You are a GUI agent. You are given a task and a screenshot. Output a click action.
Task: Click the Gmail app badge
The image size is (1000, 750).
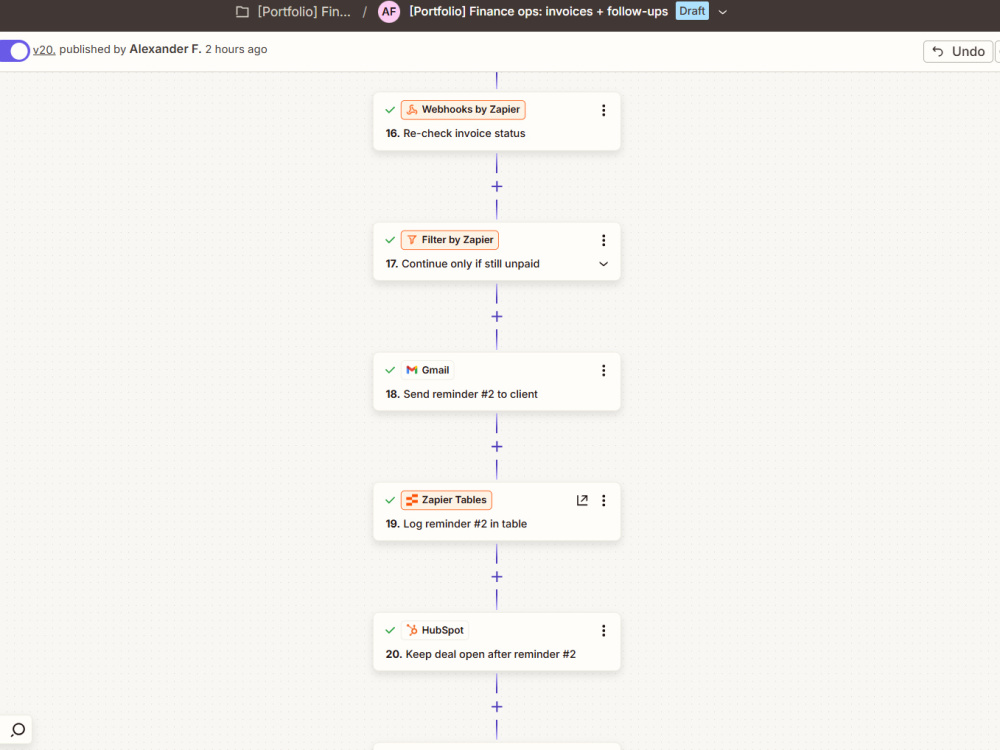(x=427, y=370)
